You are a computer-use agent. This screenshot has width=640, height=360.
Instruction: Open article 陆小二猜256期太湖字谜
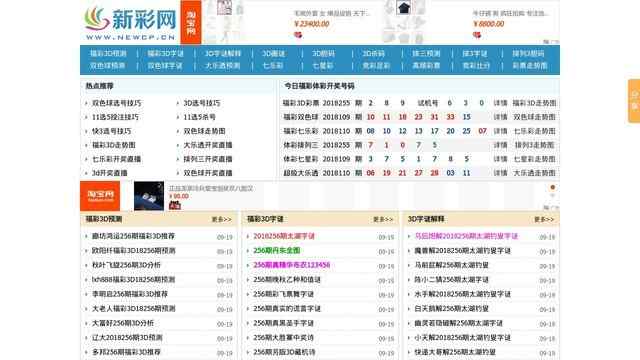(x=451, y=280)
